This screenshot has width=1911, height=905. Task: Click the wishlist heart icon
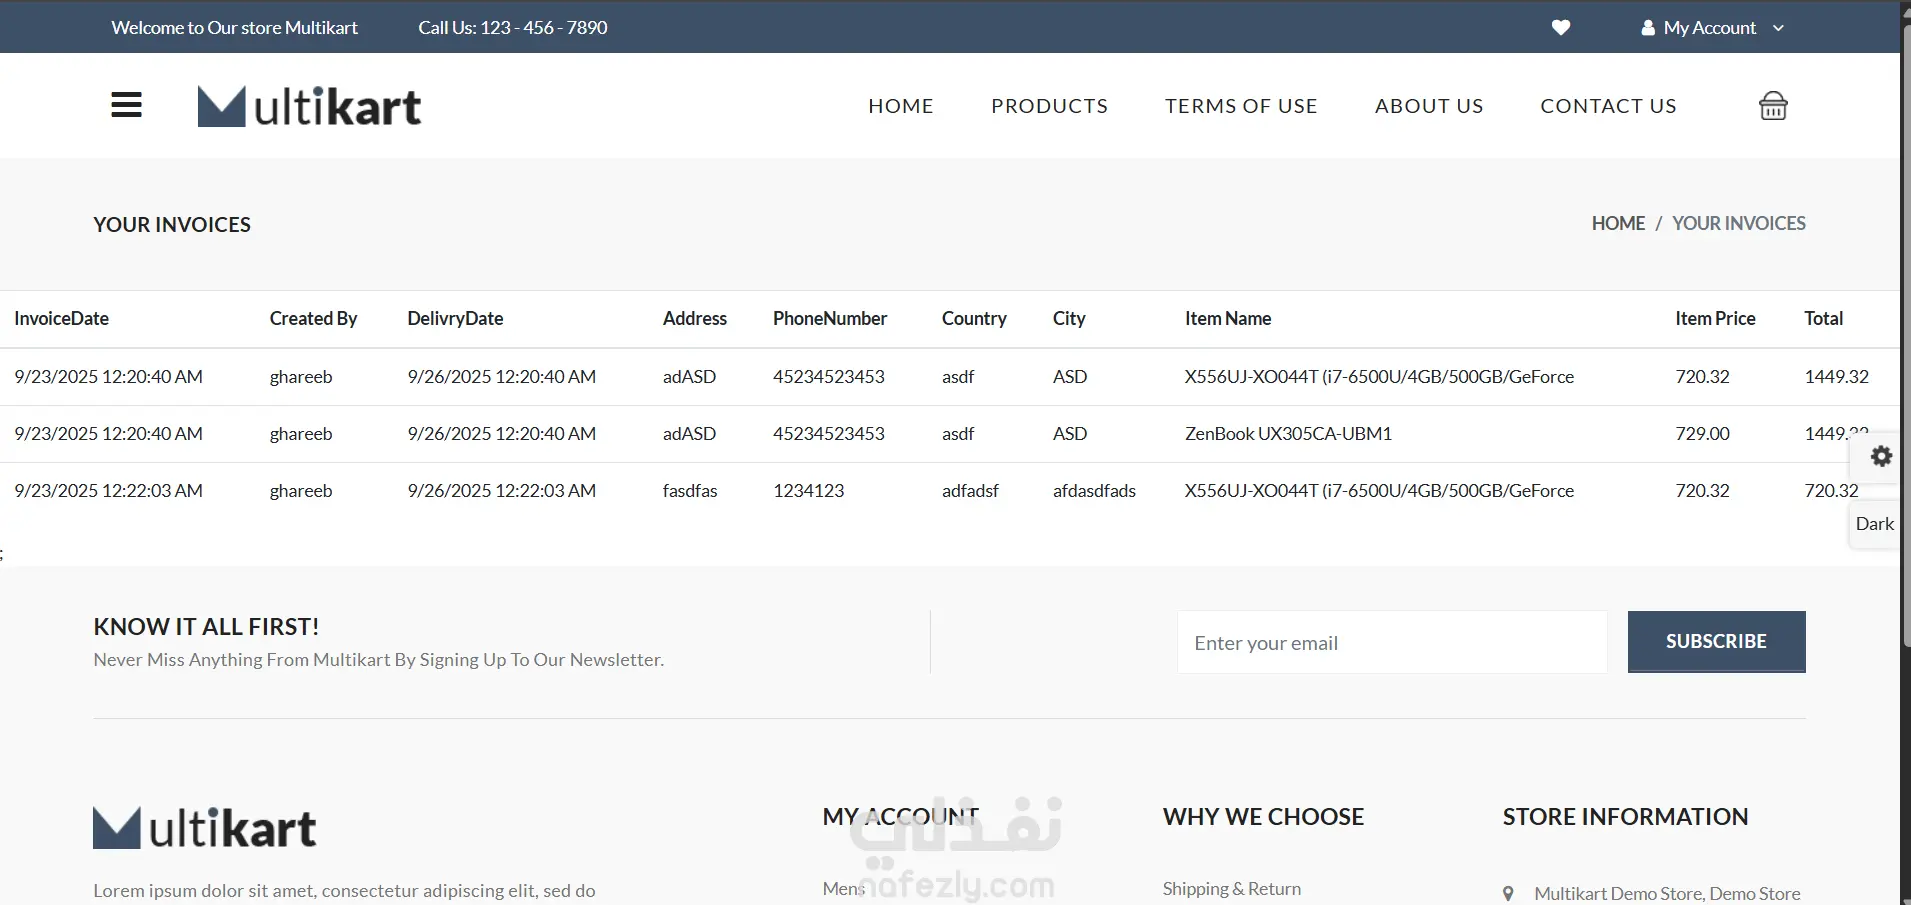[x=1560, y=28]
